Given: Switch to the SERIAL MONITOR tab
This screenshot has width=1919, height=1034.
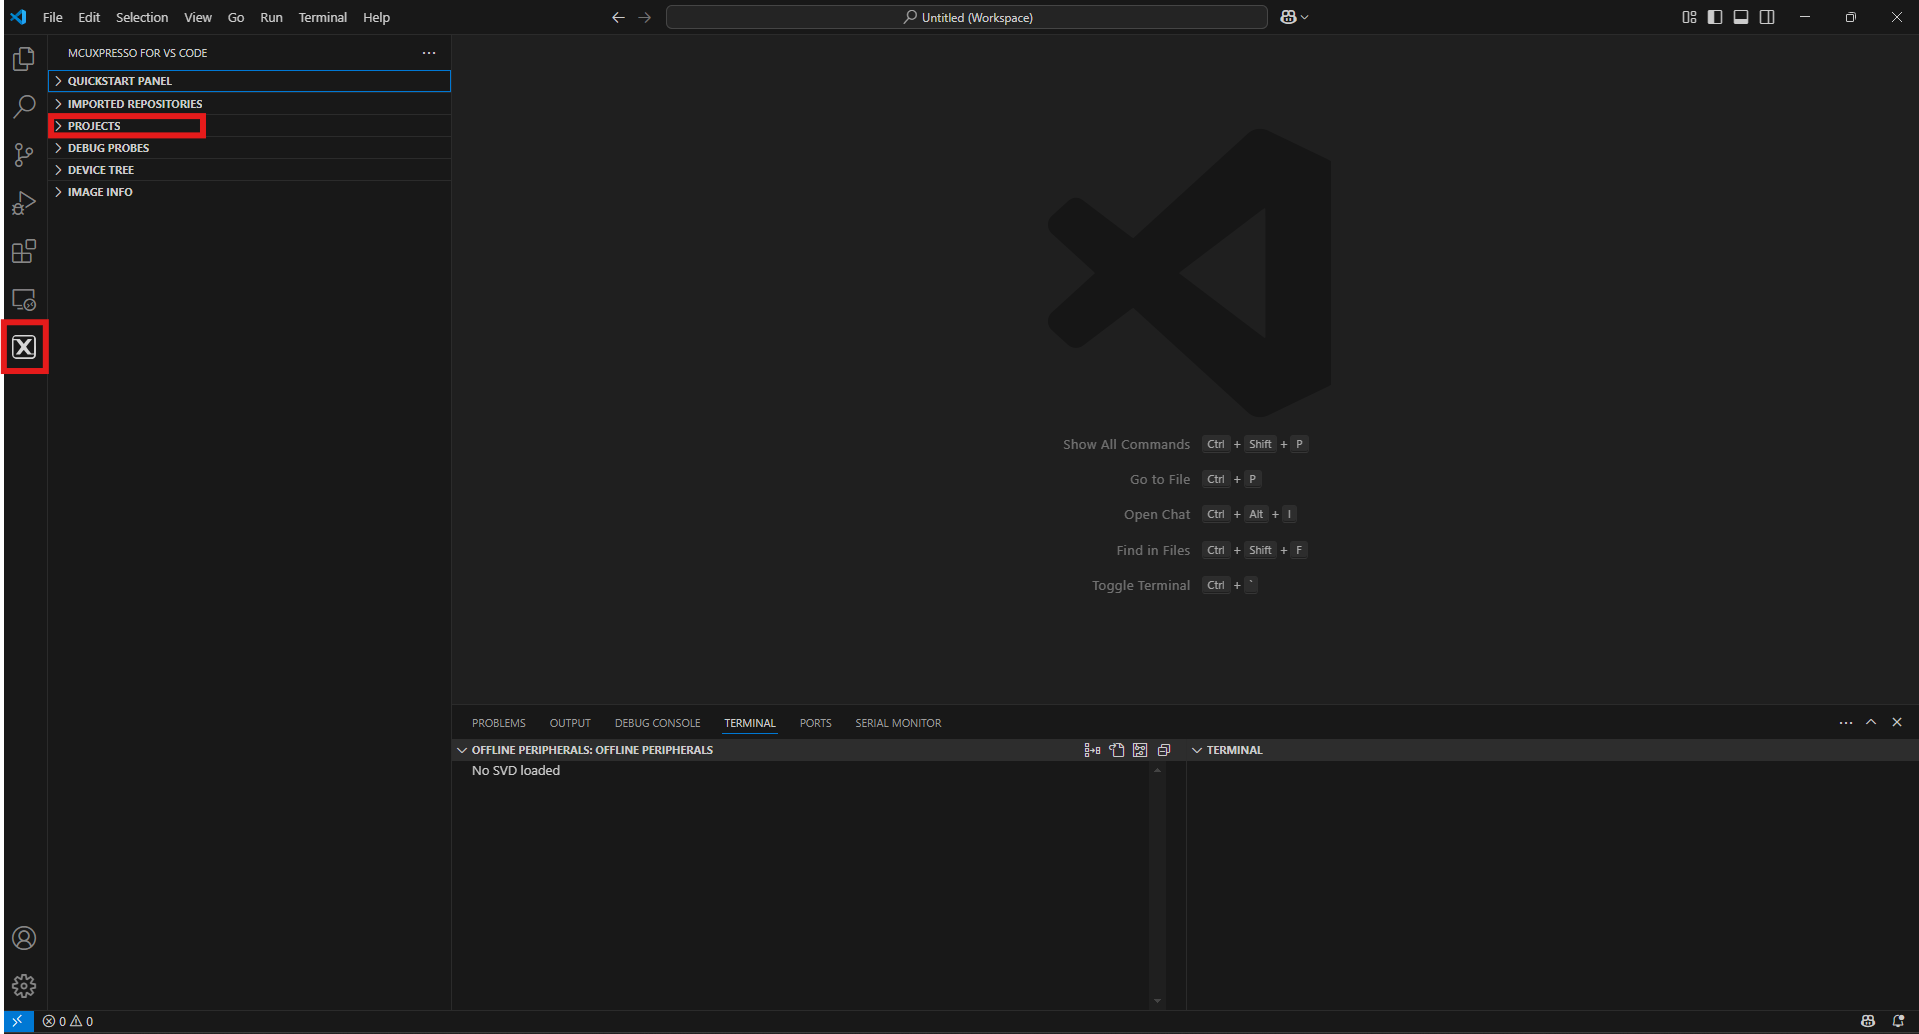Looking at the screenshot, I should pyautogui.click(x=897, y=722).
